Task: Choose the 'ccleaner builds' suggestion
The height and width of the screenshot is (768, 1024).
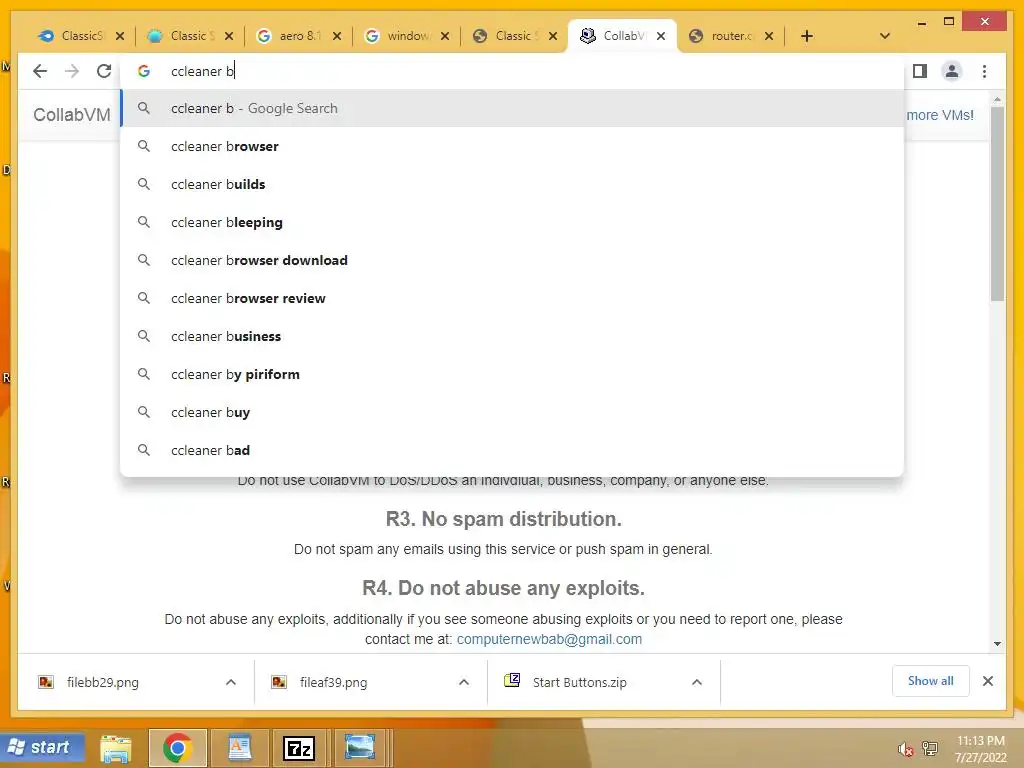Action: (512, 184)
